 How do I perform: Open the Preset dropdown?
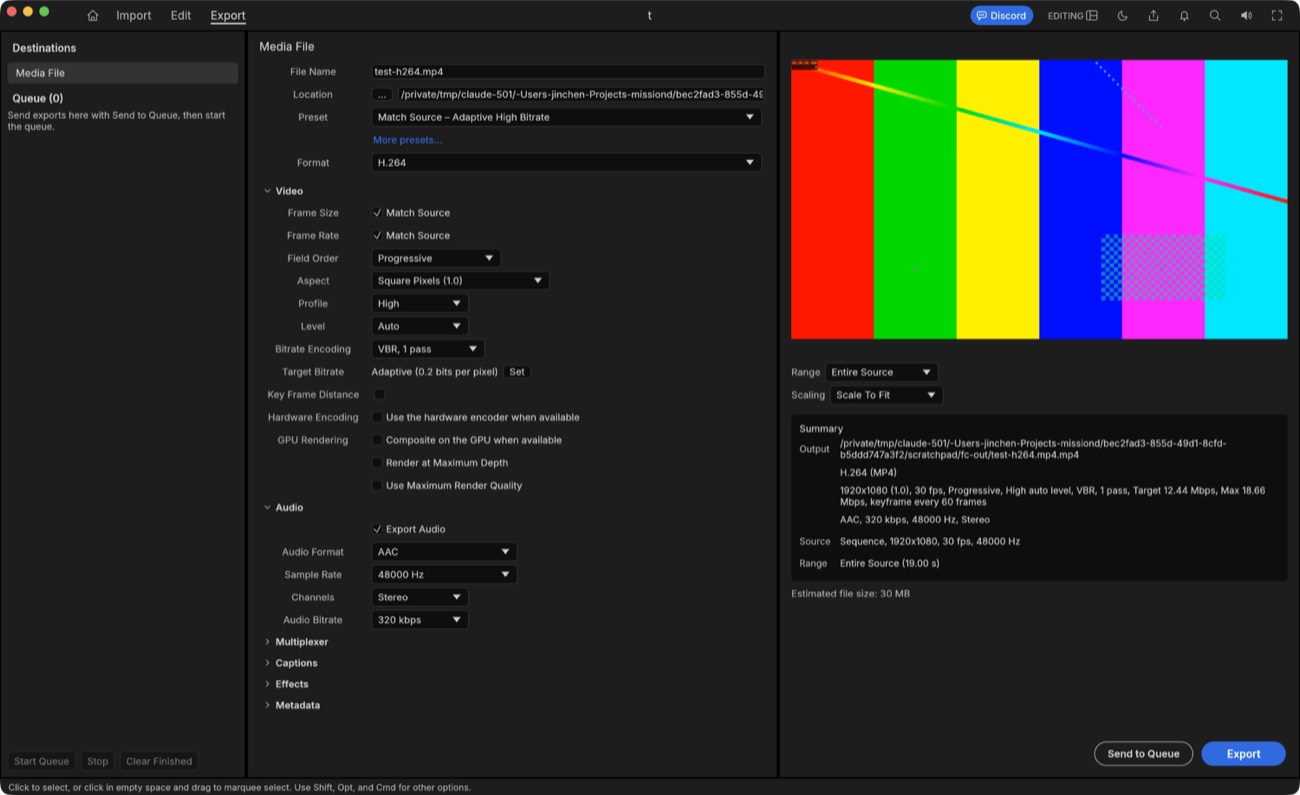tap(566, 117)
